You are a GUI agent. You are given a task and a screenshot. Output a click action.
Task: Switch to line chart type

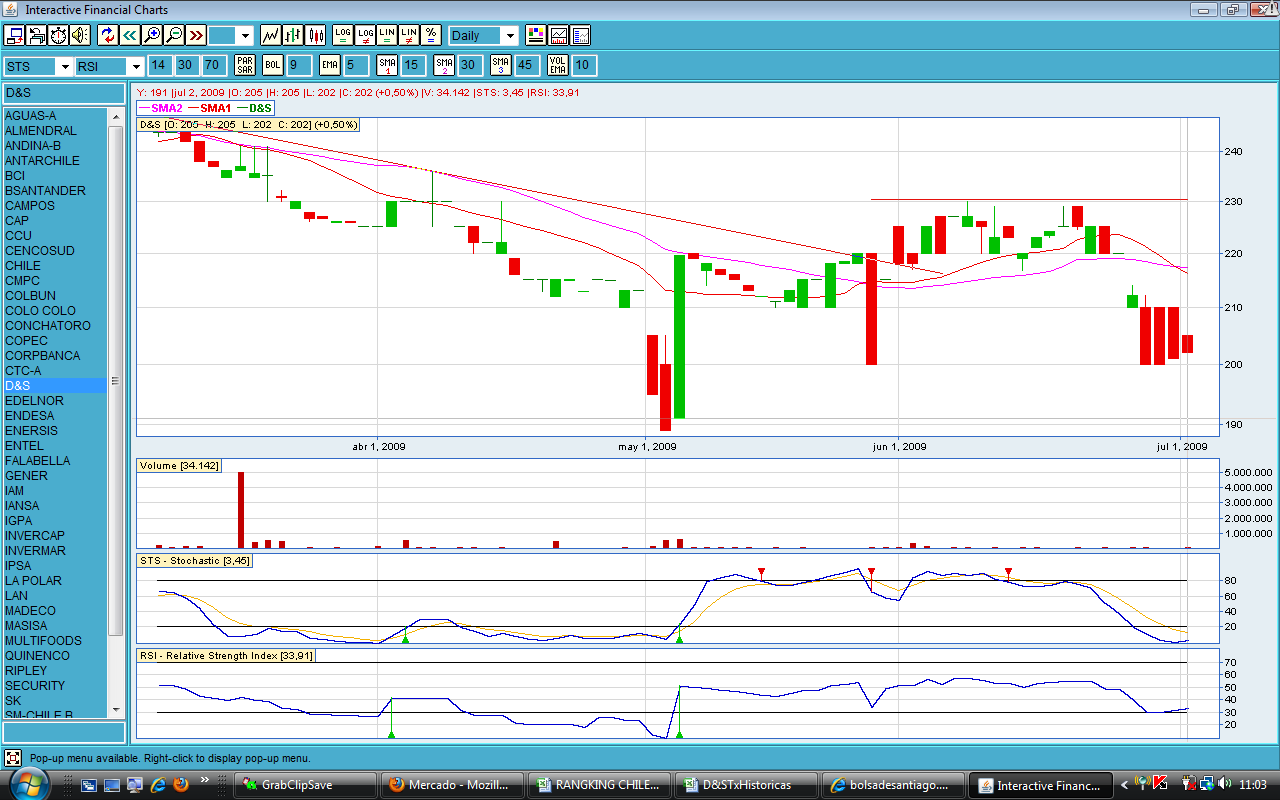pyautogui.click(x=271, y=36)
